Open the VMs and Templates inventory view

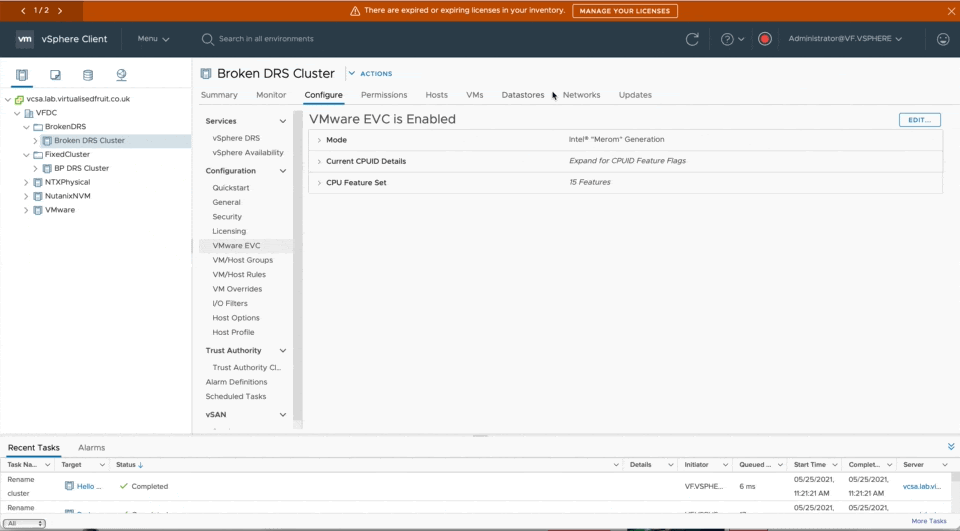pyautogui.click(x=55, y=75)
